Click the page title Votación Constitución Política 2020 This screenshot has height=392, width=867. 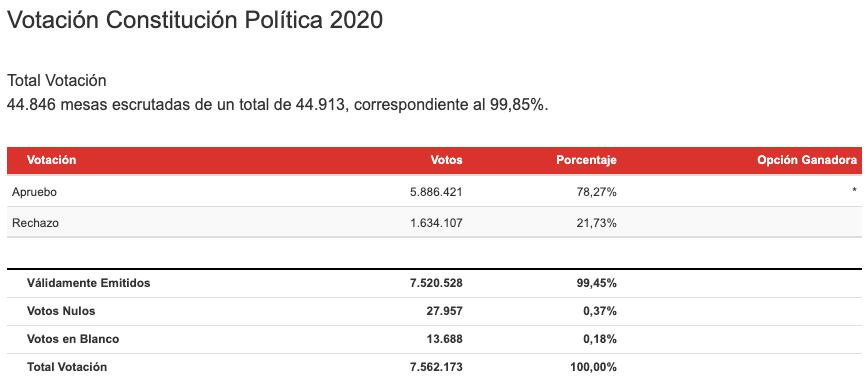pyautogui.click(x=195, y=20)
